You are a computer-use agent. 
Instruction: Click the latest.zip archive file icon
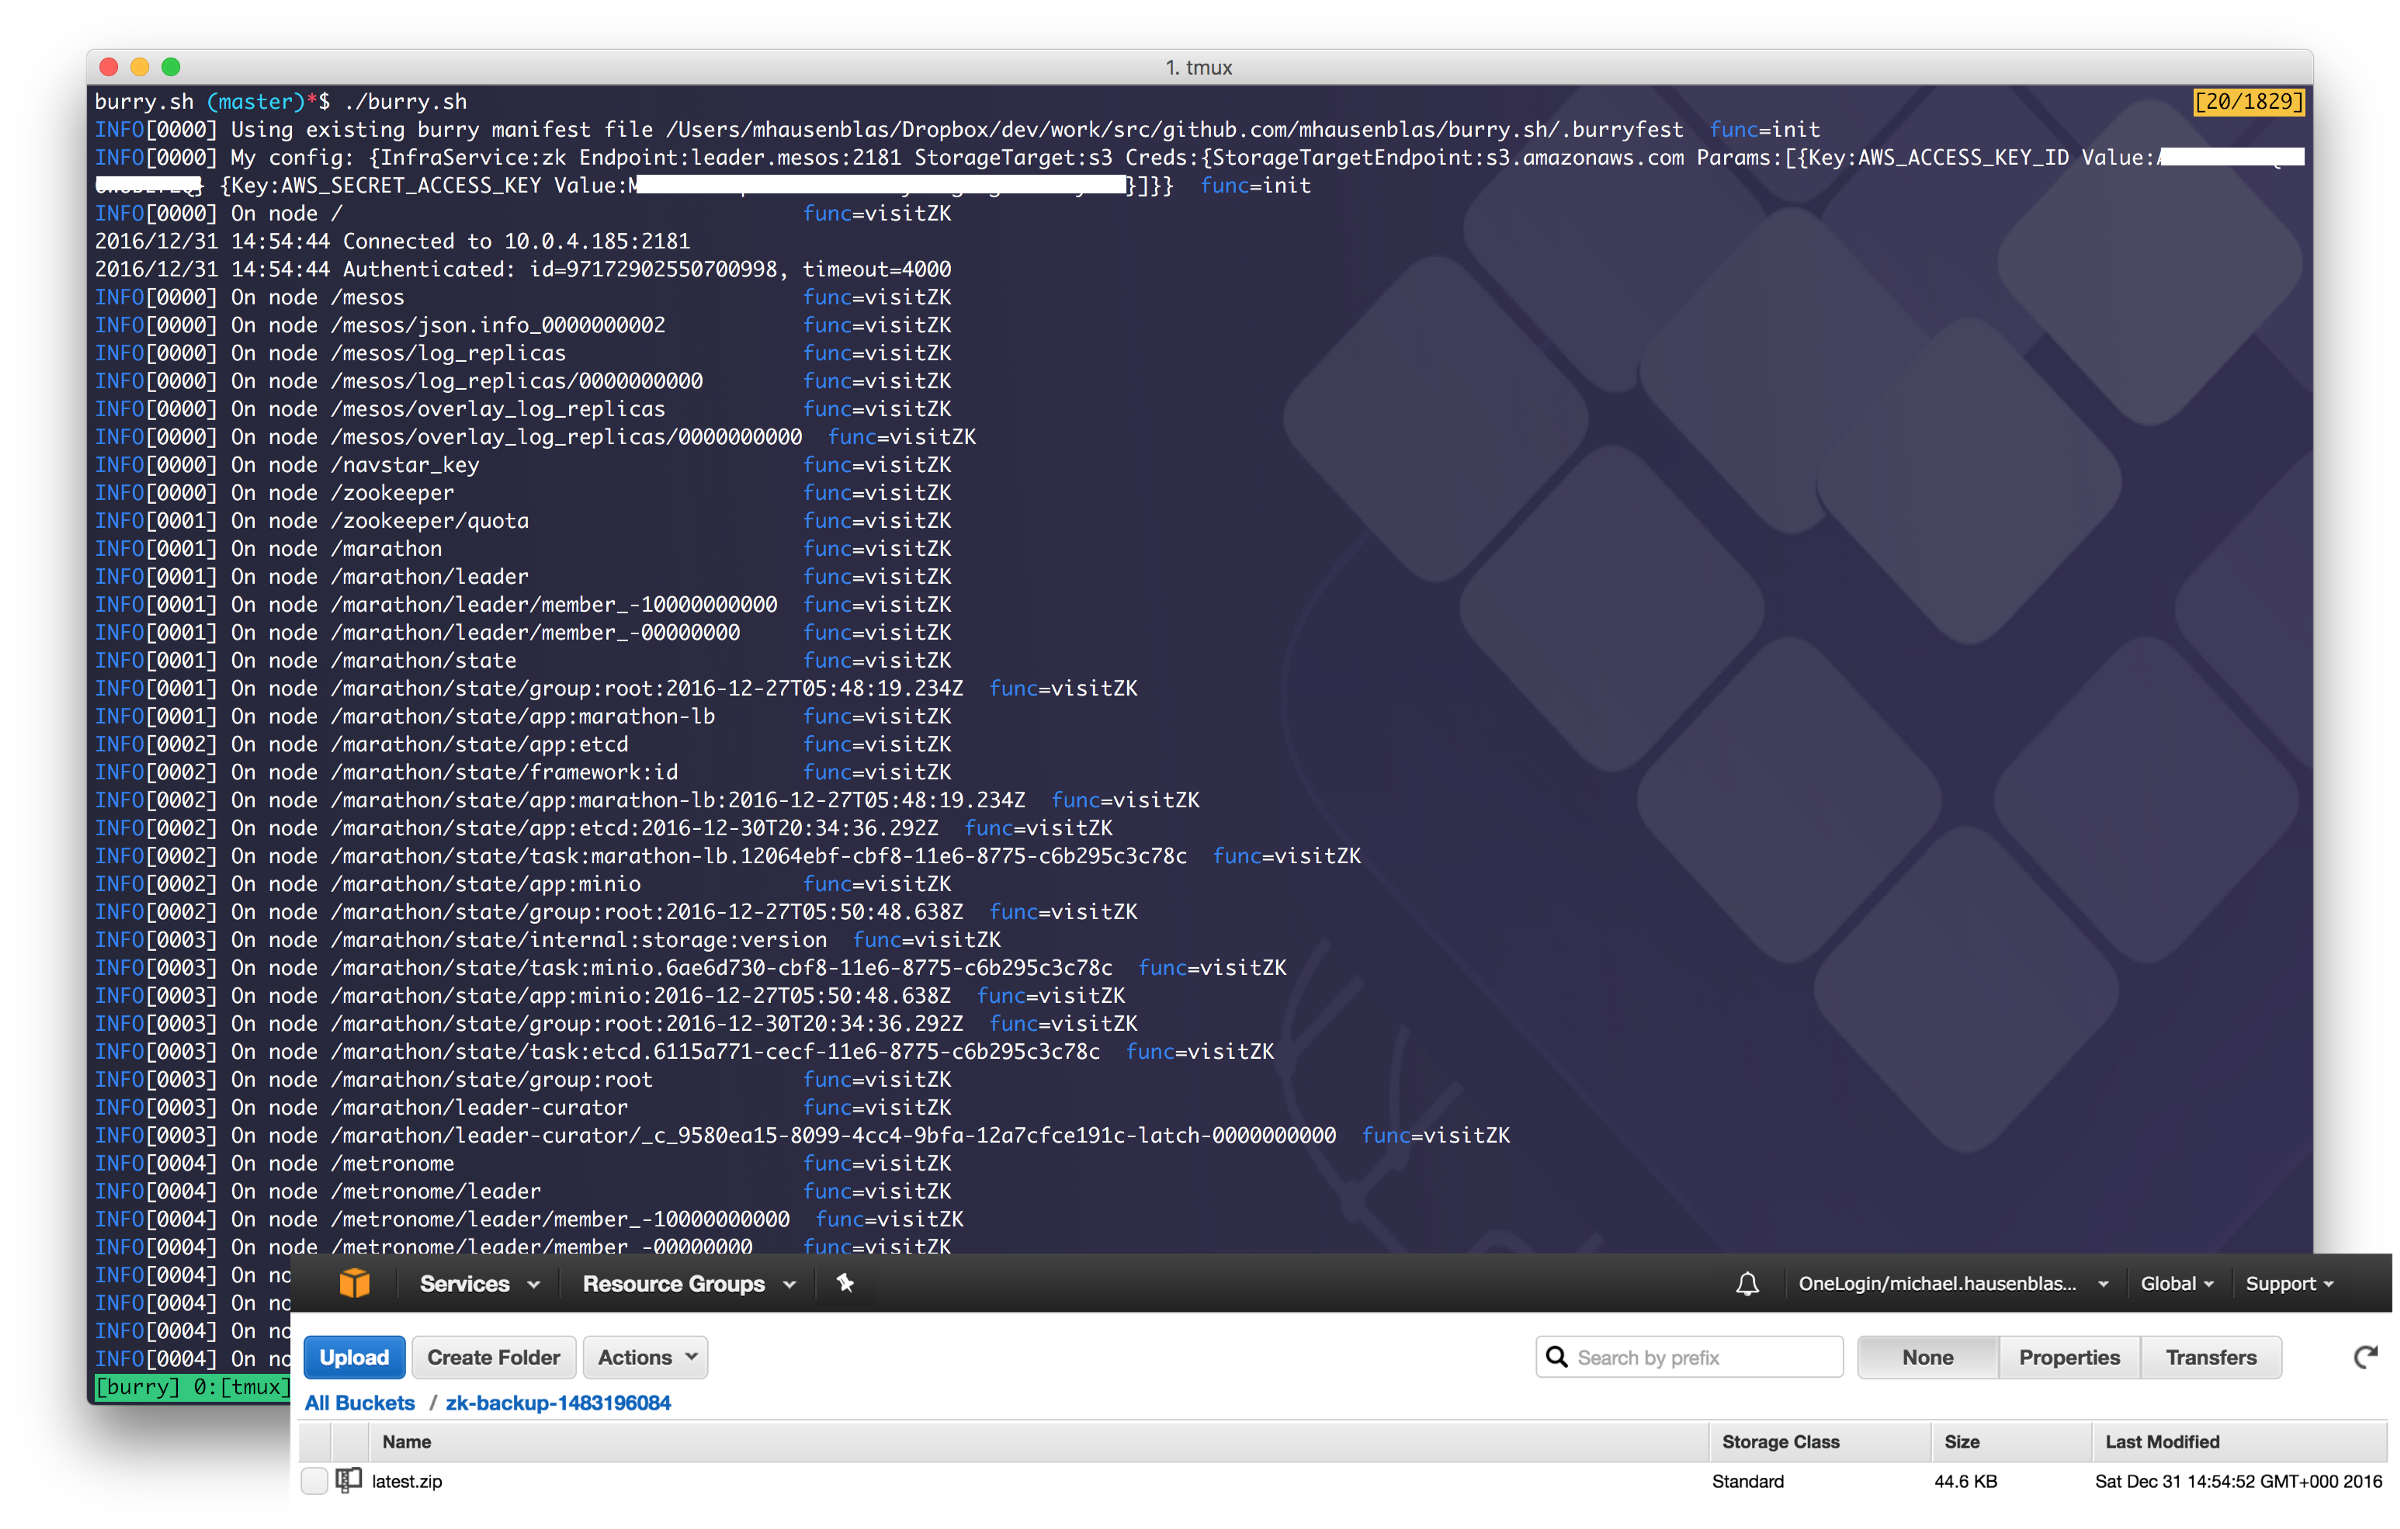pyautogui.click(x=348, y=1480)
